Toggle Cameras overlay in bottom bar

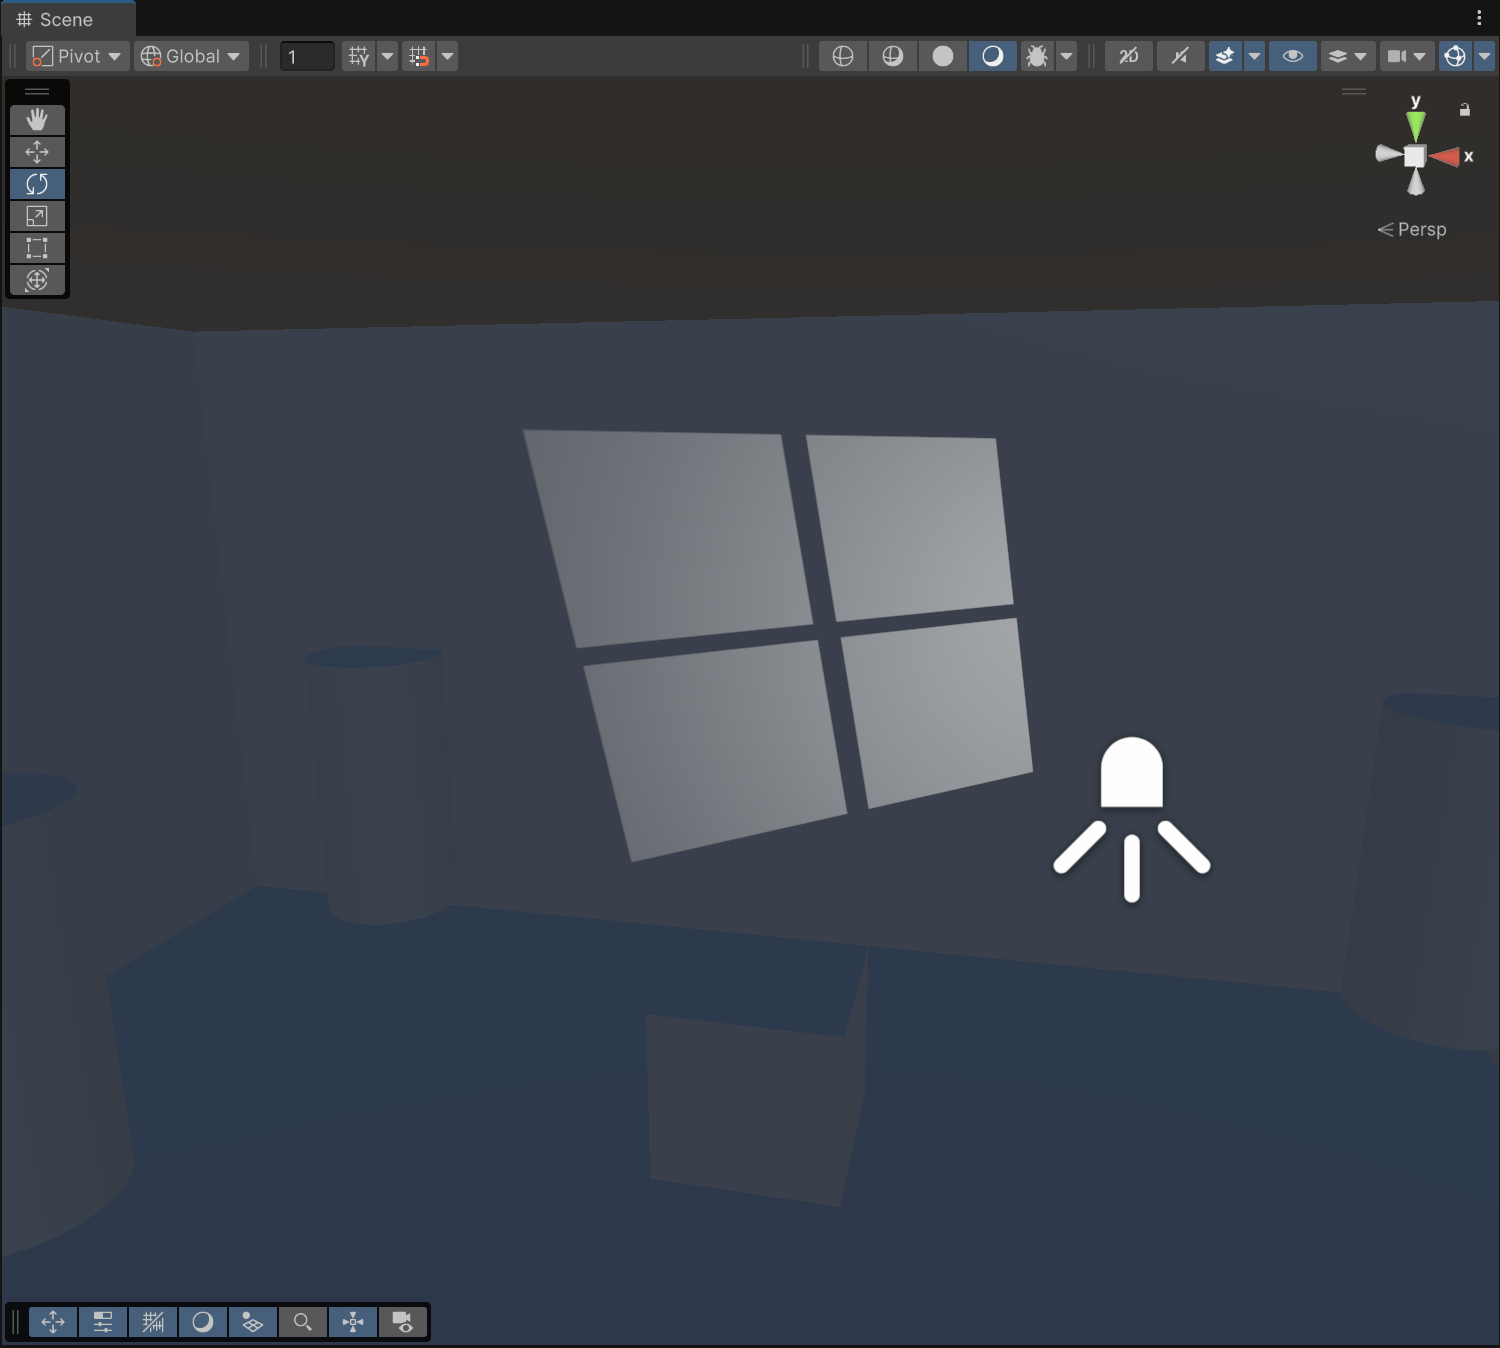(403, 1322)
